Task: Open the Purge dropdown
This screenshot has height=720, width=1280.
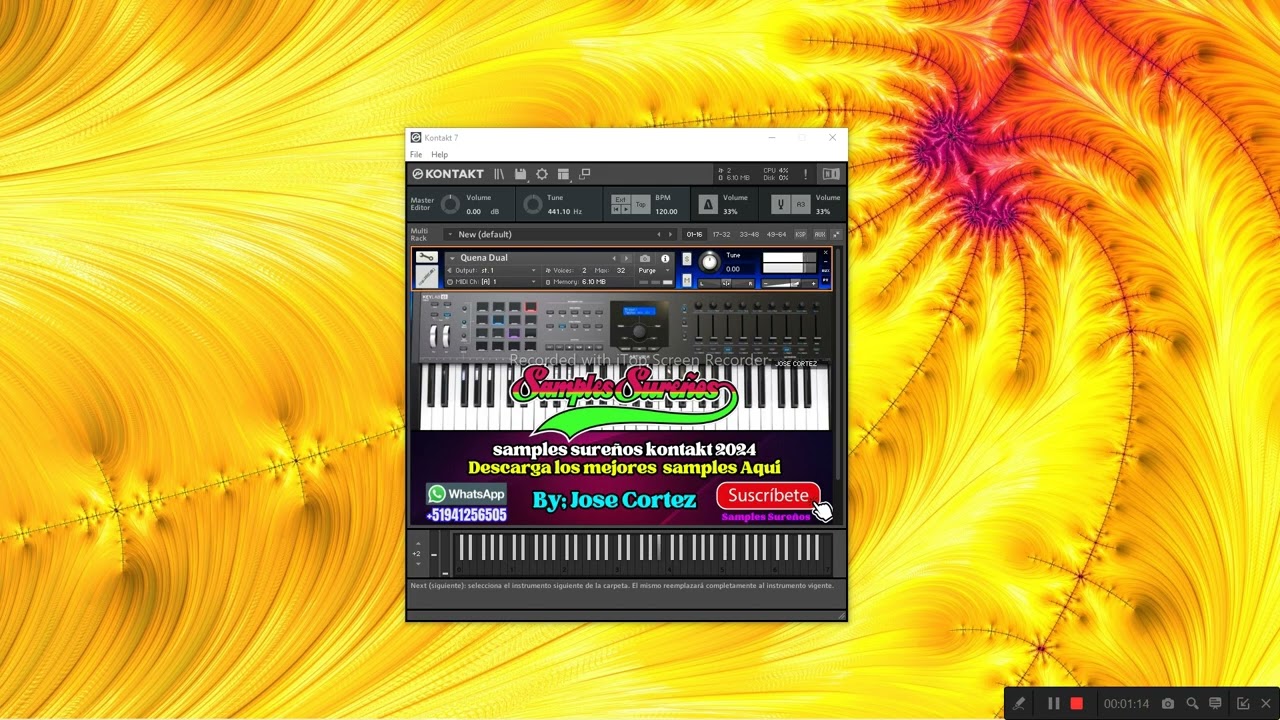Action: point(653,270)
